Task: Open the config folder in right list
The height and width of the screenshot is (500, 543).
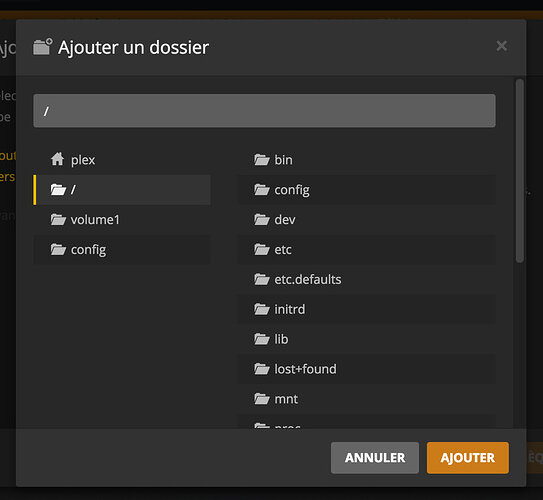Action: pos(366,190)
